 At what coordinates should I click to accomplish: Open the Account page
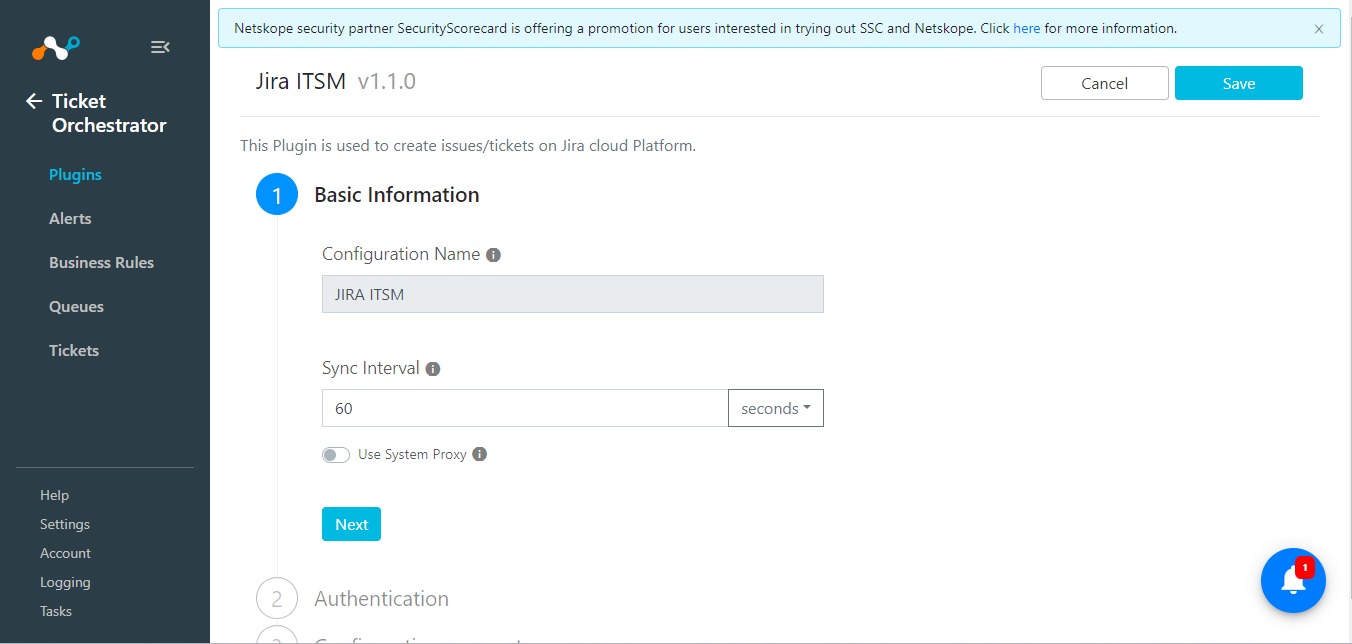66,553
